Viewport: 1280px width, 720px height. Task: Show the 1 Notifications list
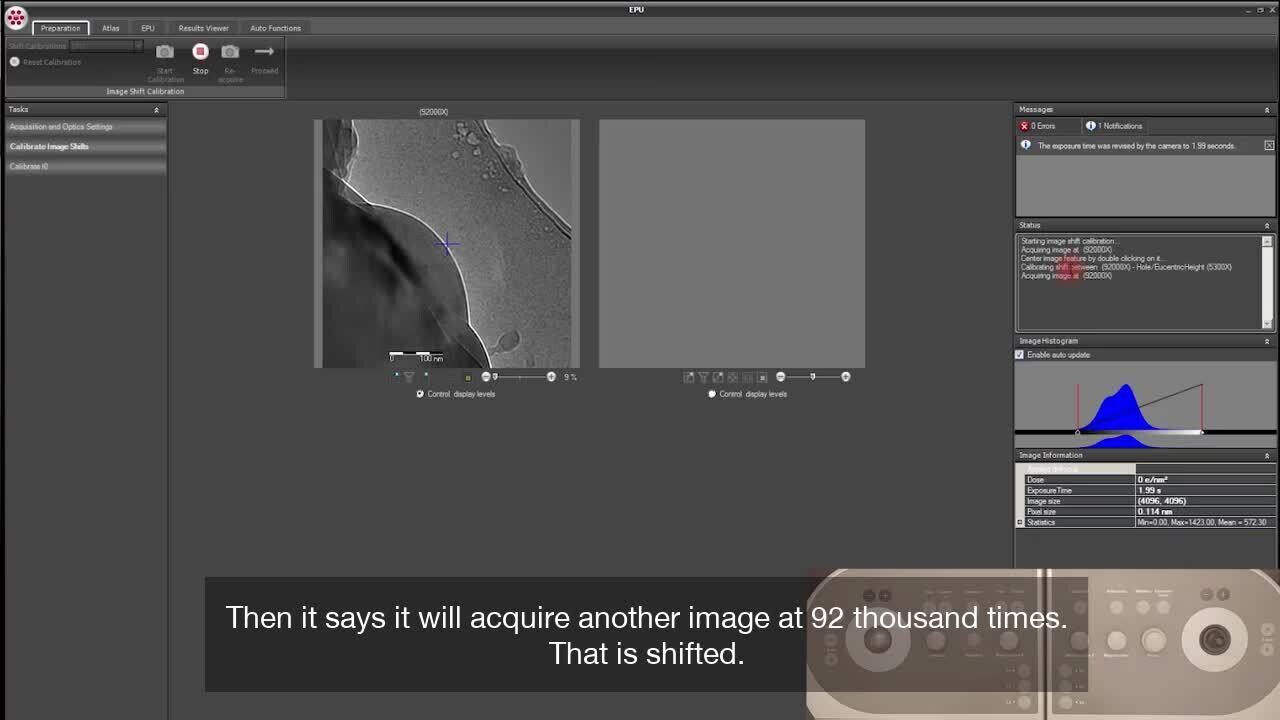click(x=1114, y=126)
